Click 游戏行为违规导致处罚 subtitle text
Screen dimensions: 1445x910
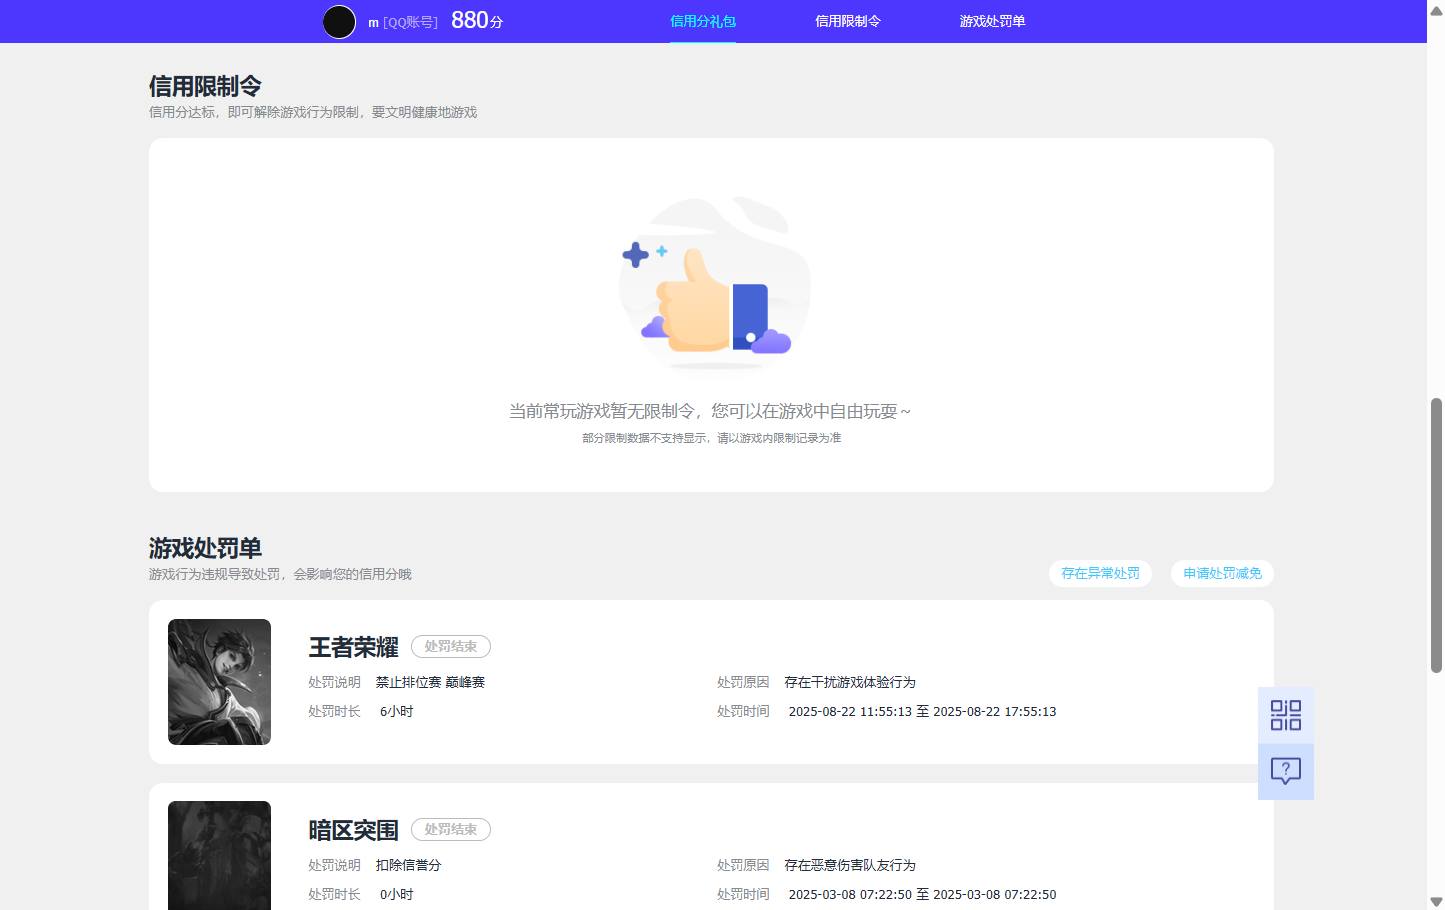click(280, 574)
